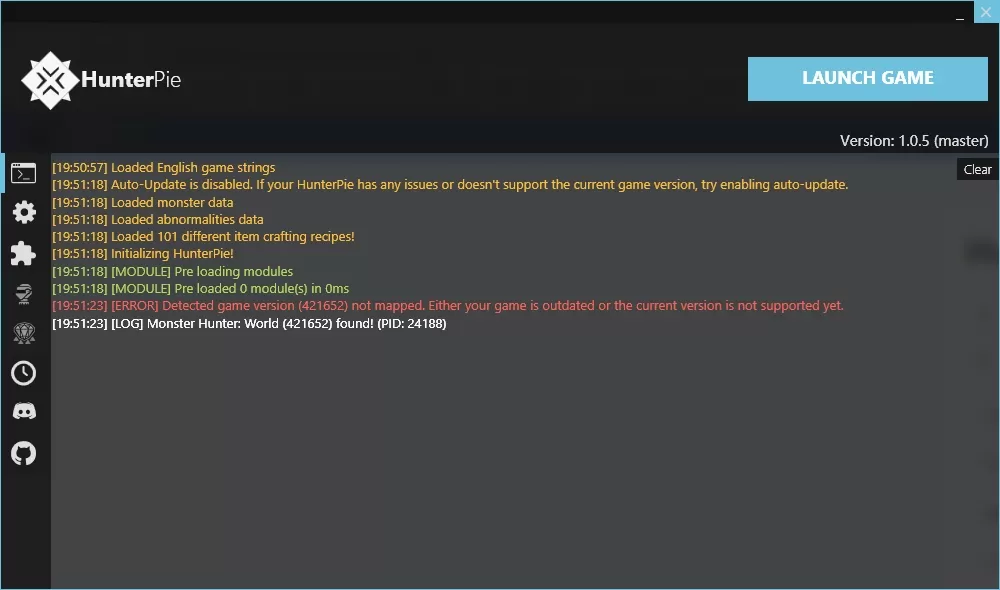Open the GitHub repository icon

coord(24,454)
